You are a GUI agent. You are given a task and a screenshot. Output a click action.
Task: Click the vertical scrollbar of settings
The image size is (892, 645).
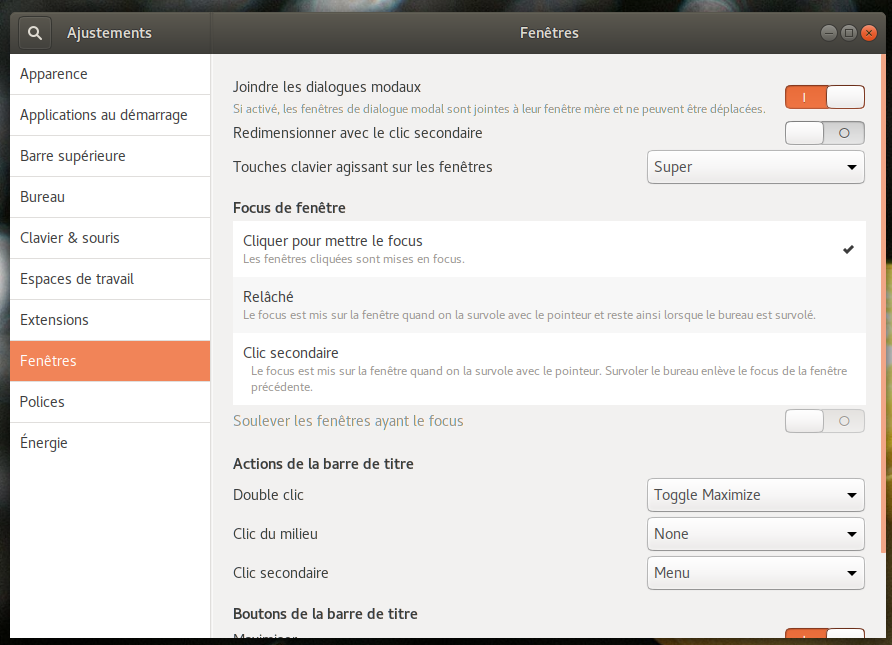point(883,303)
